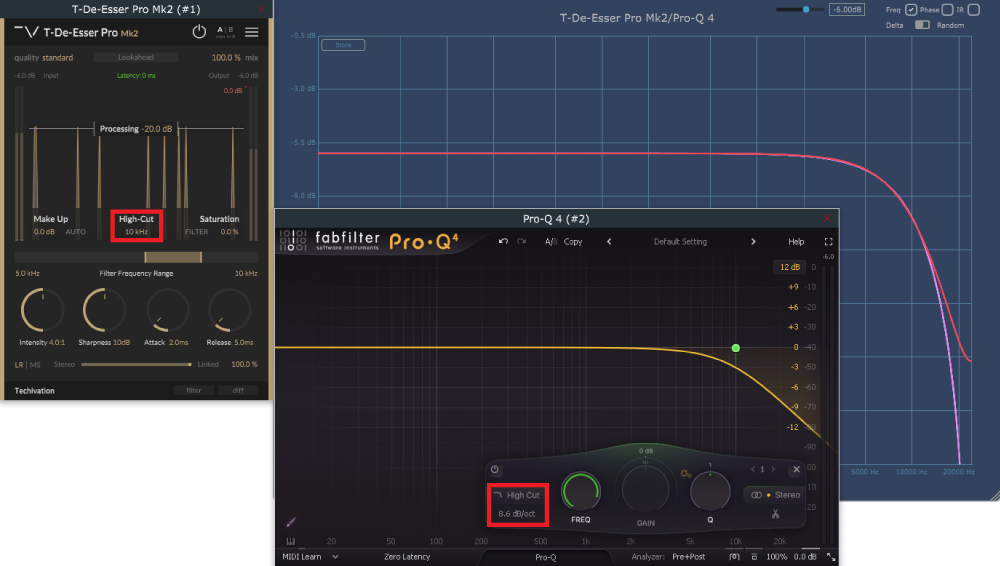Open 12 dB display range selector
The width and height of the screenshot is (1000, 566).
790,267
